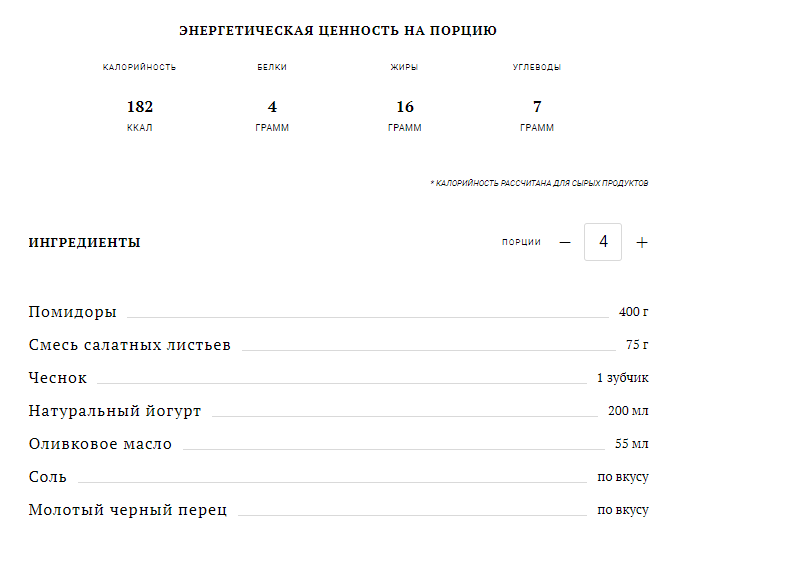The width and height of the screenshot is (793, 568).
Task: Click the Молотый черный перец ingredient
Action: [x=128, y=510]
